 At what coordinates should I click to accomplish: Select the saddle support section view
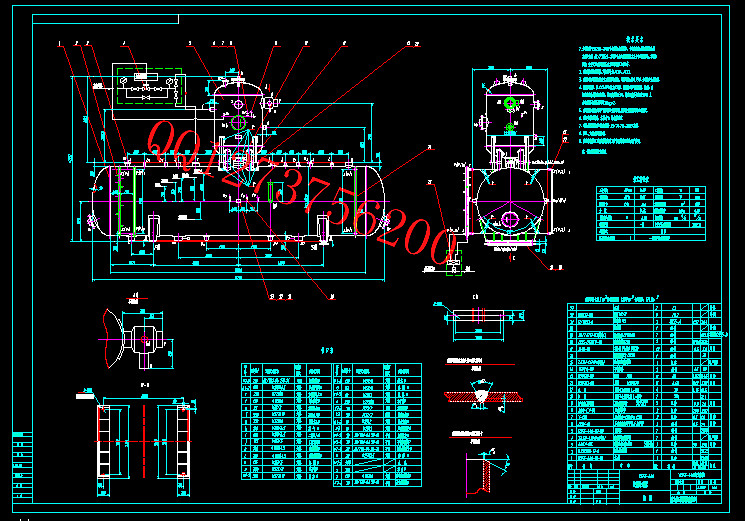[144, 444]
